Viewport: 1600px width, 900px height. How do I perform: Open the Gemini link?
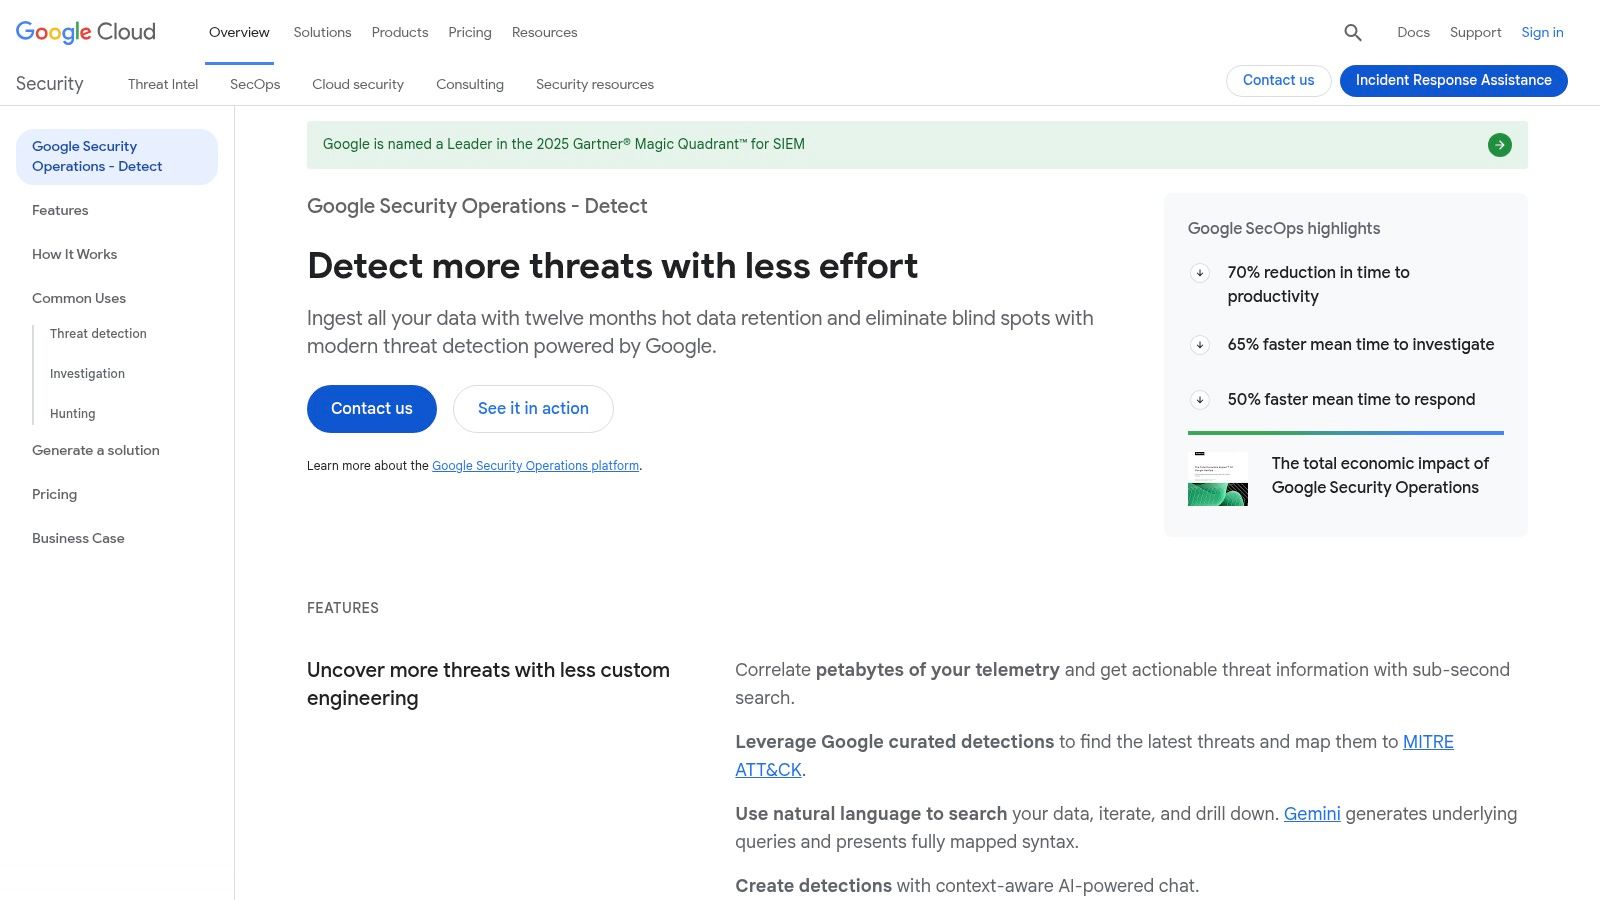coord(1312,814)
